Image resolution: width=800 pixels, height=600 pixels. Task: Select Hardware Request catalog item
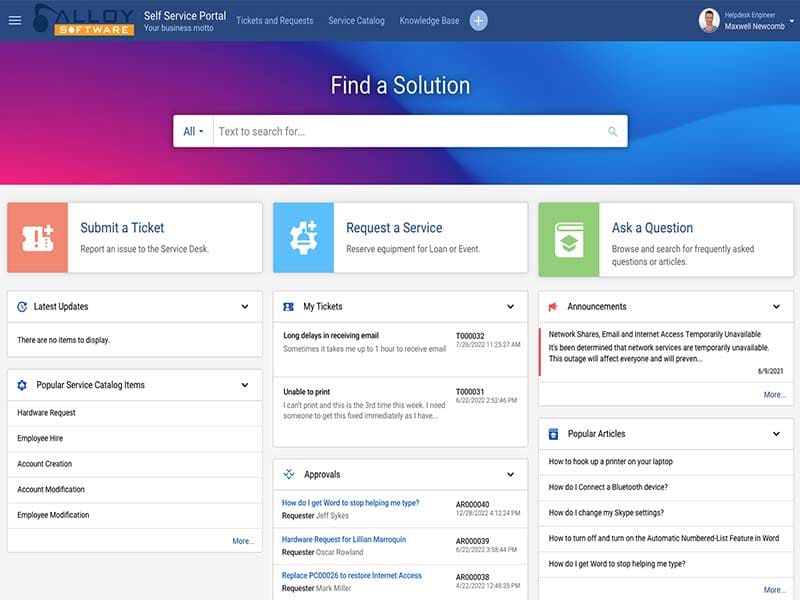pyautogui.click(x=135, y=413)
